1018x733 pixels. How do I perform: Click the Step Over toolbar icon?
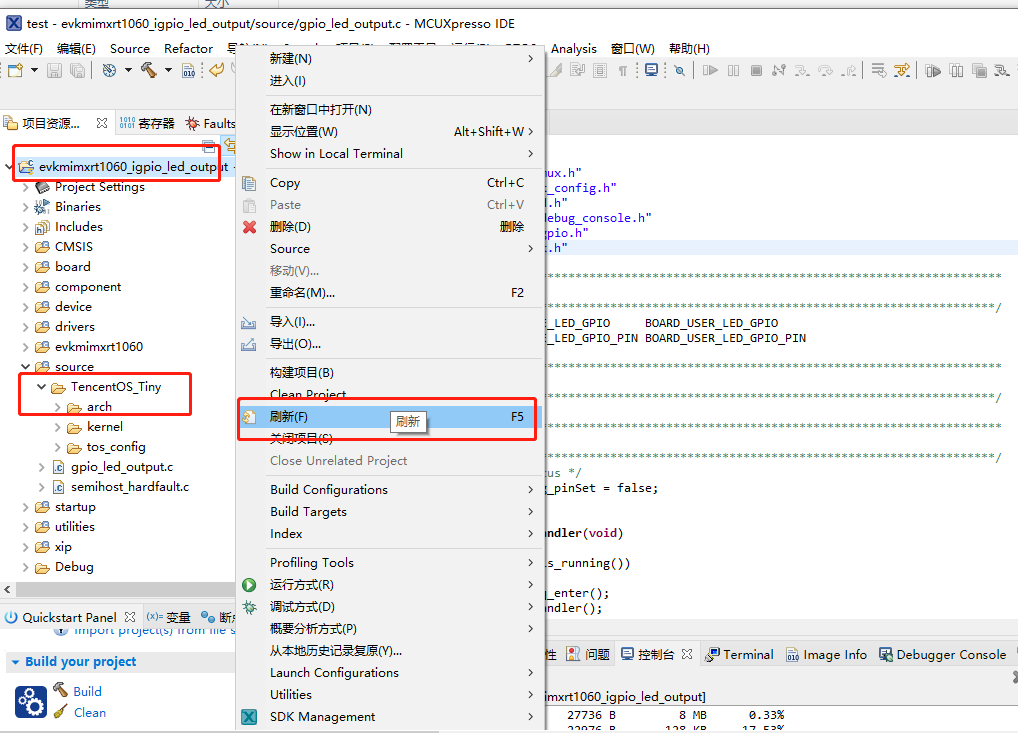pos(826,70)
